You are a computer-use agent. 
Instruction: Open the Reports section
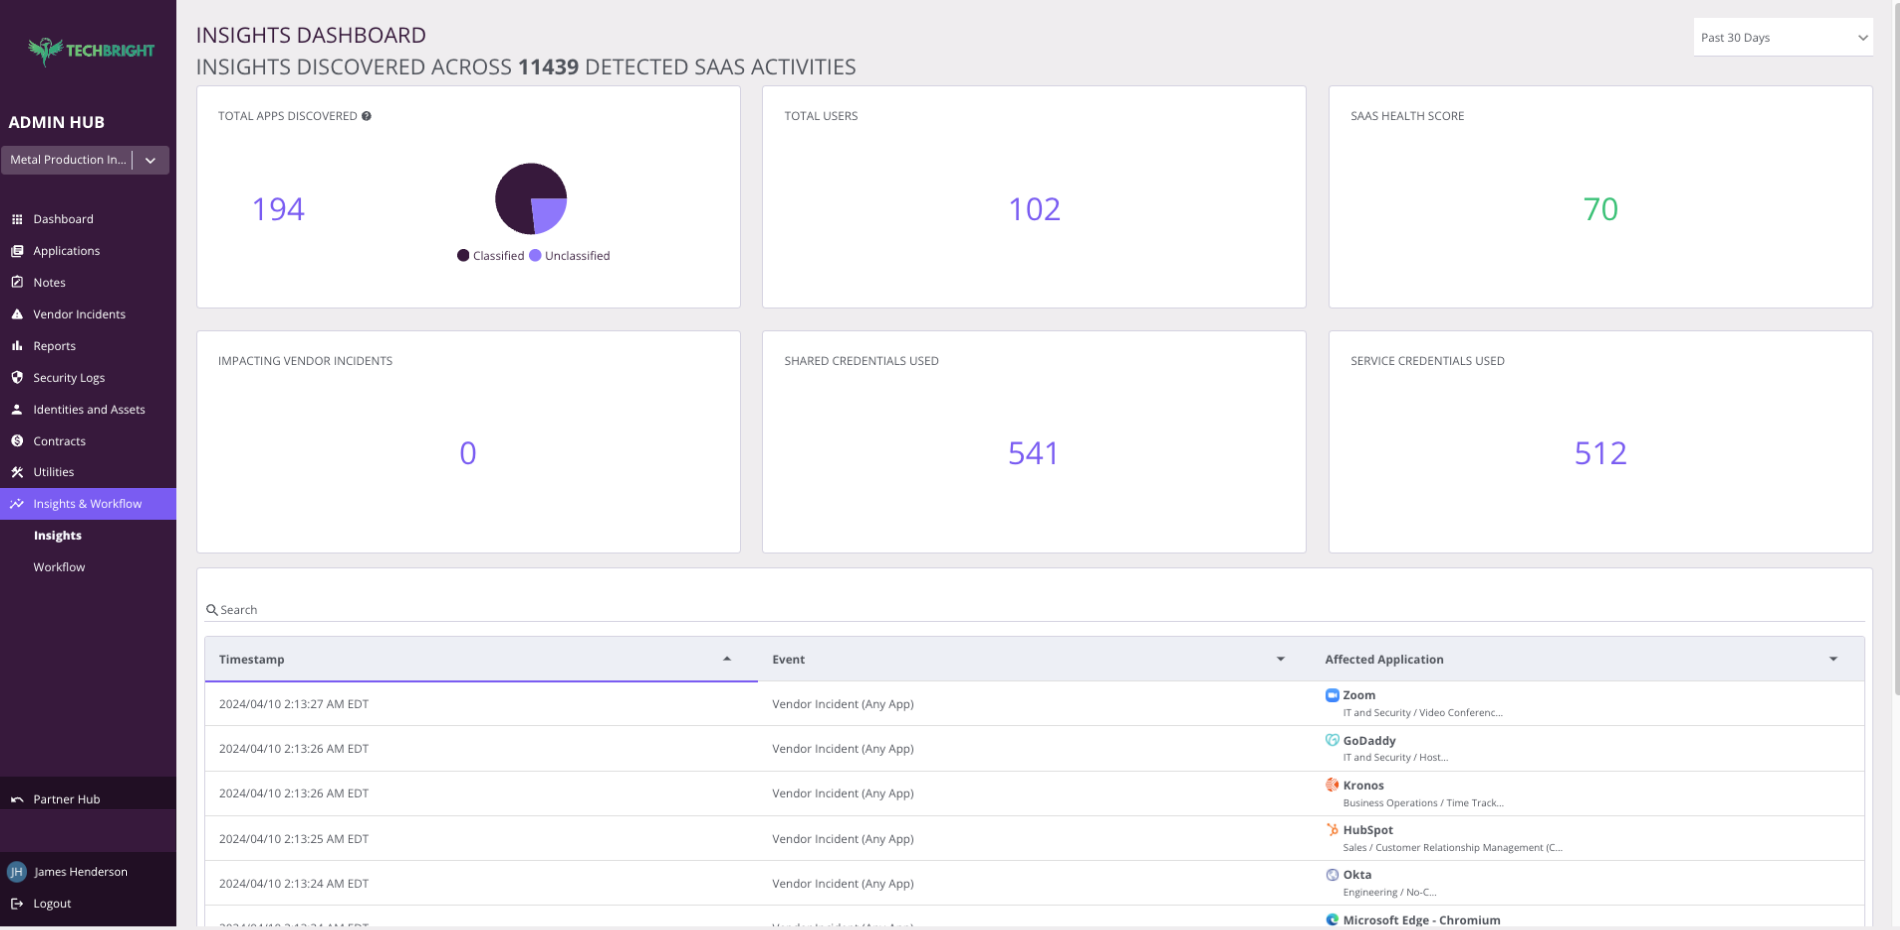point(54,345)
